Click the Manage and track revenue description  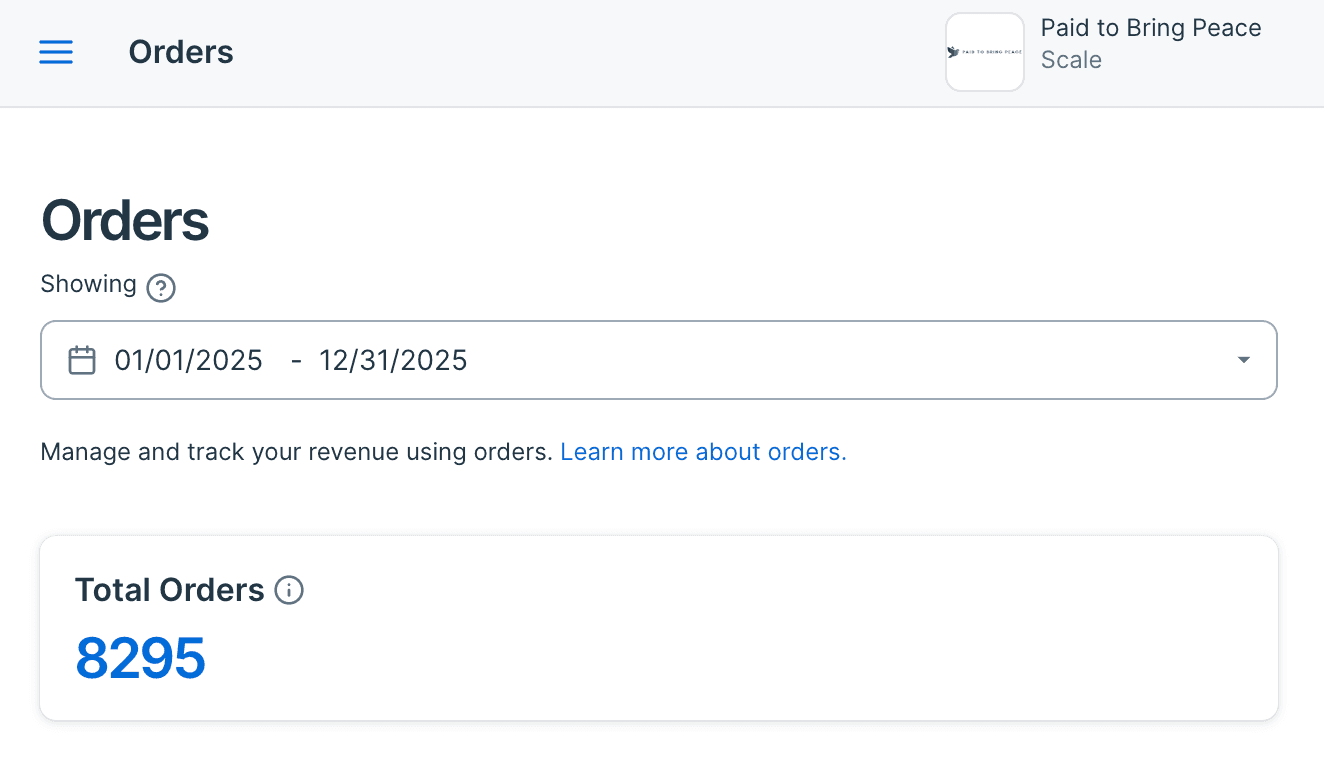(296, 452)
